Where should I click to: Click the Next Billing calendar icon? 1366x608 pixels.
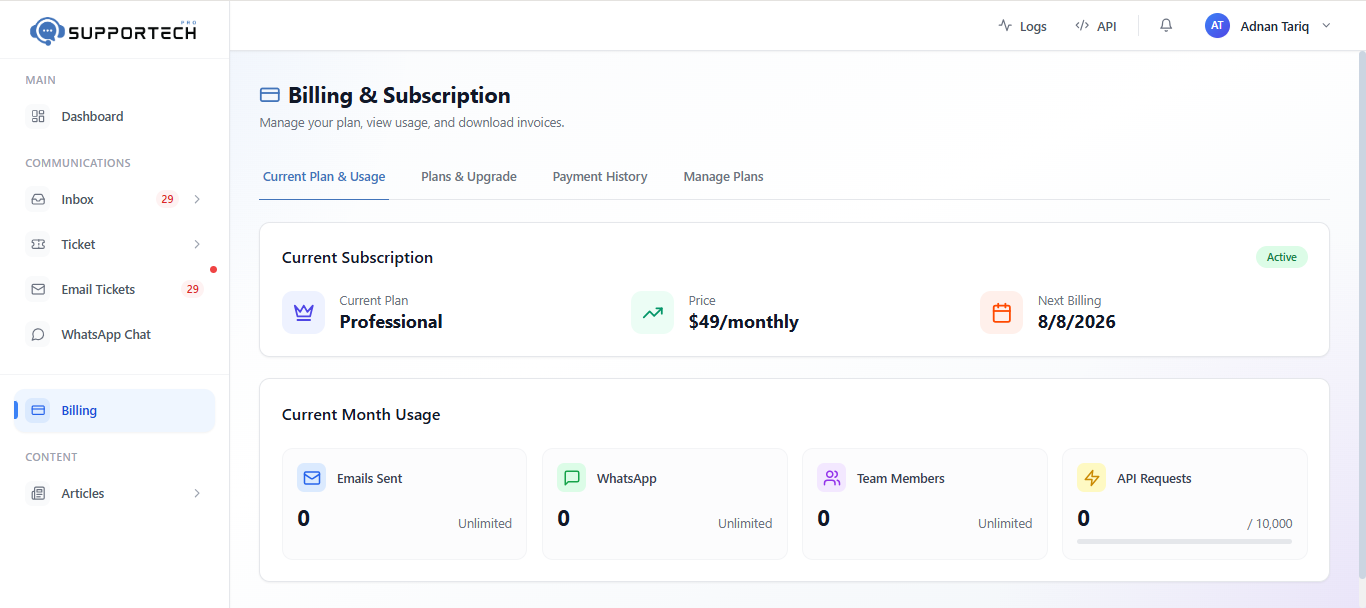coord(1002,312)
